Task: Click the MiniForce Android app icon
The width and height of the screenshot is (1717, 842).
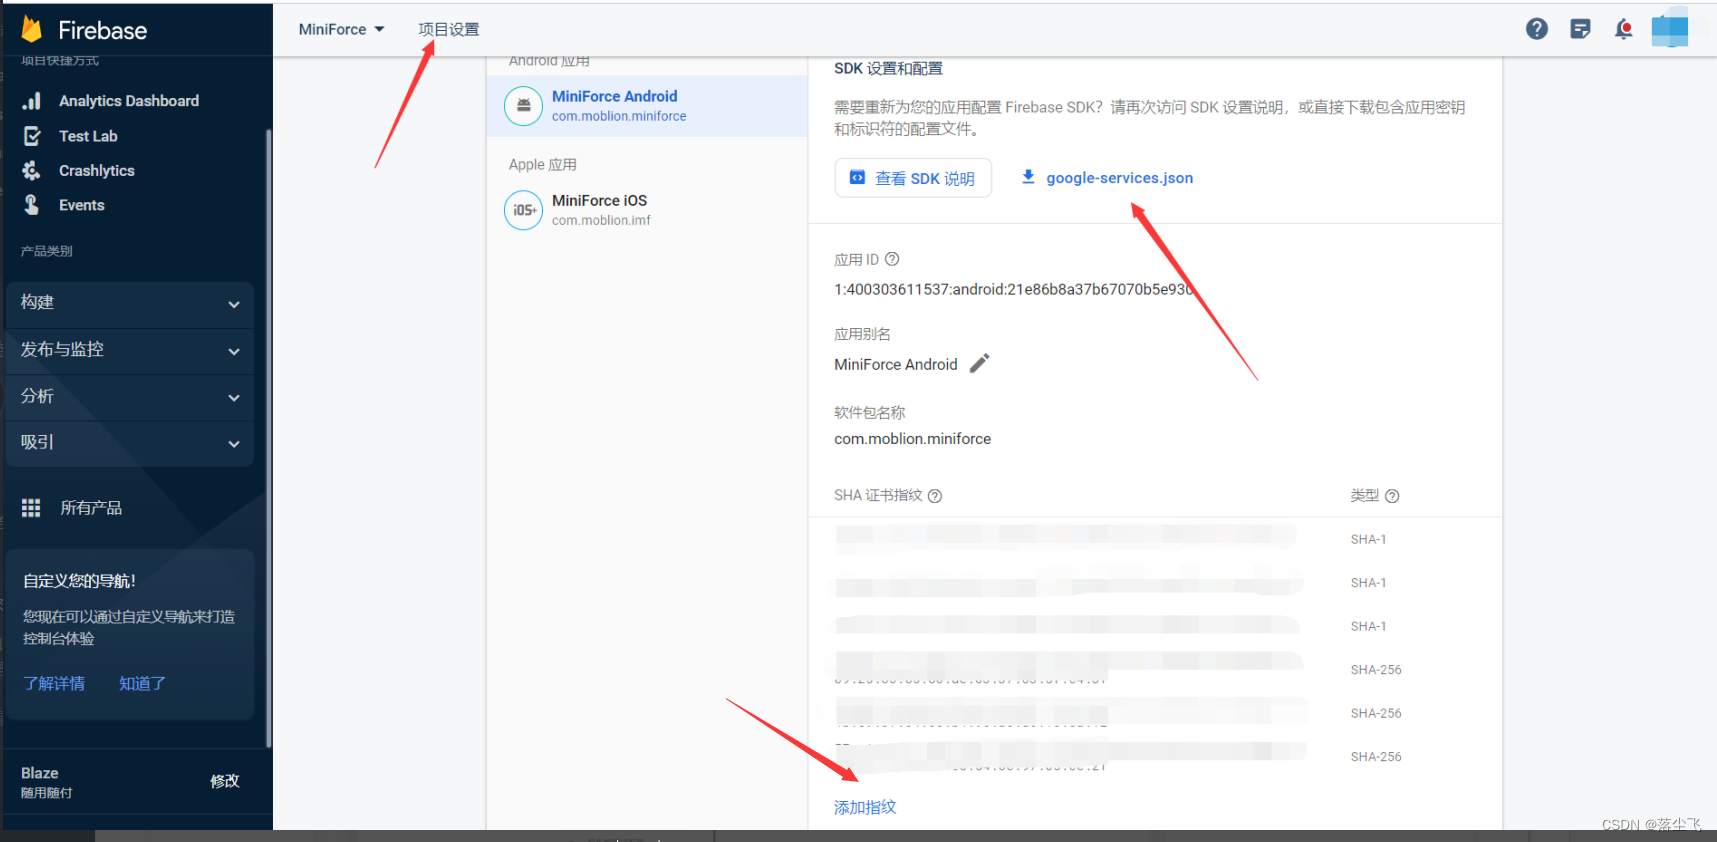Action: point(523,106)
